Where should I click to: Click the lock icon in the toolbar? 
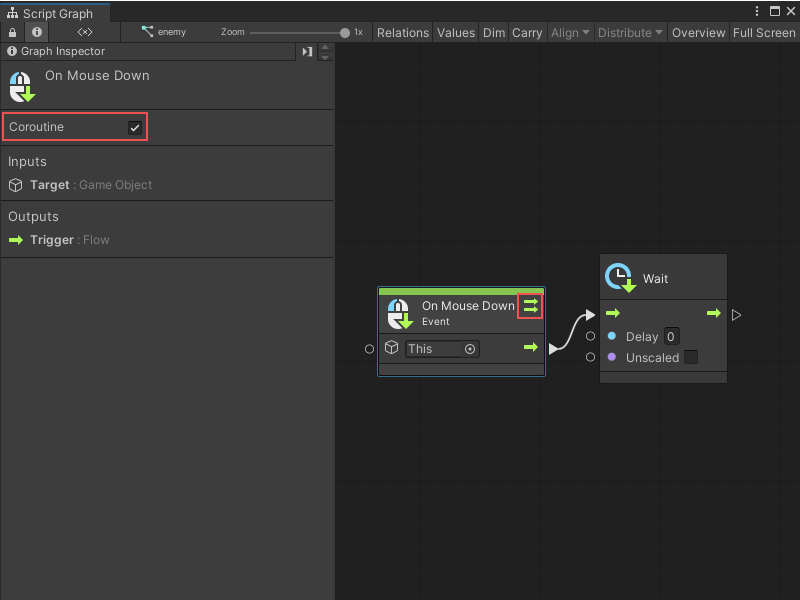(x=10, y=32)
